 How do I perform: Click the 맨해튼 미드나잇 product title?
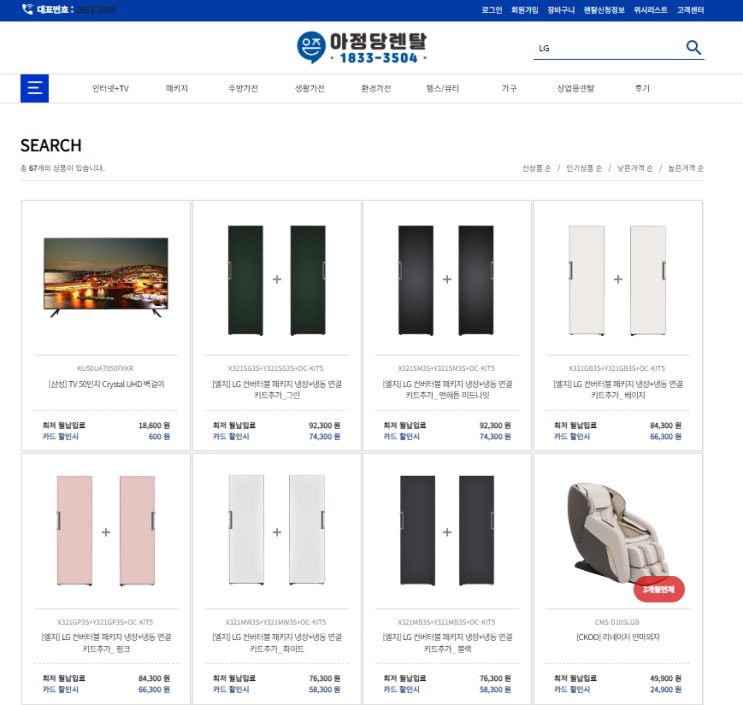(x=447, y=389)
